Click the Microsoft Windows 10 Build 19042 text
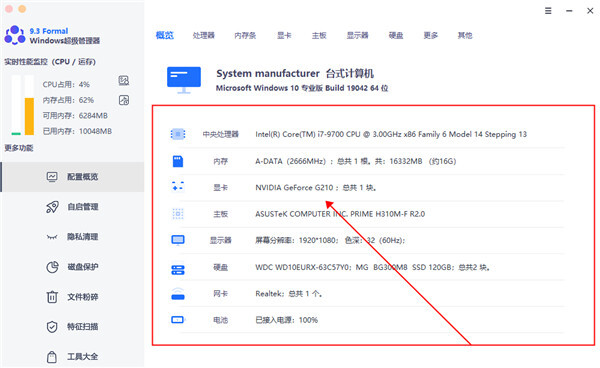The width and height of the screenshot is (600, 368). tap(302, 88)
